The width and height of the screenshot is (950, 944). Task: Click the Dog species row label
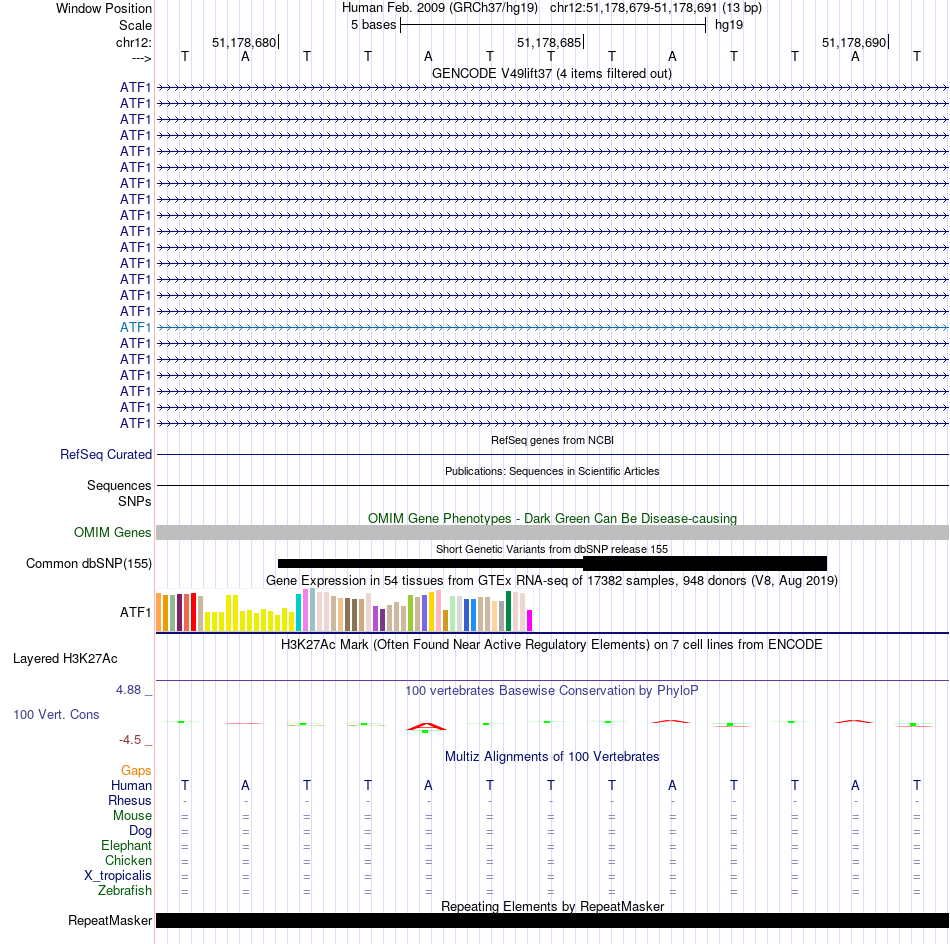[141, 831]
